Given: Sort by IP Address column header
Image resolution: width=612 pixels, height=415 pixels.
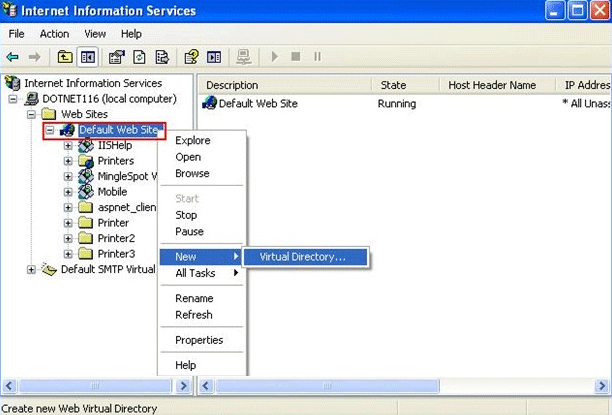Looking at the screenshot, I should coord(584,85).
